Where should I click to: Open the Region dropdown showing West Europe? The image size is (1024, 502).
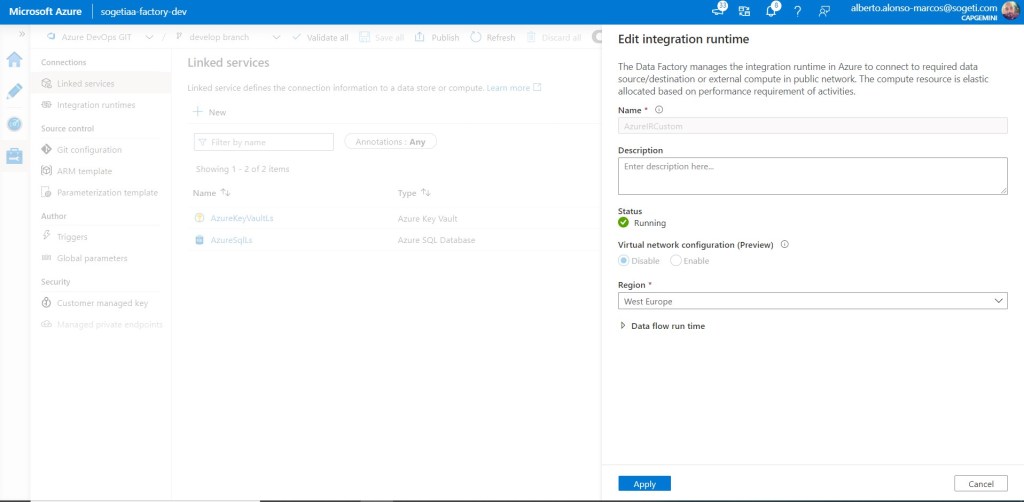(x=812, y=301)
